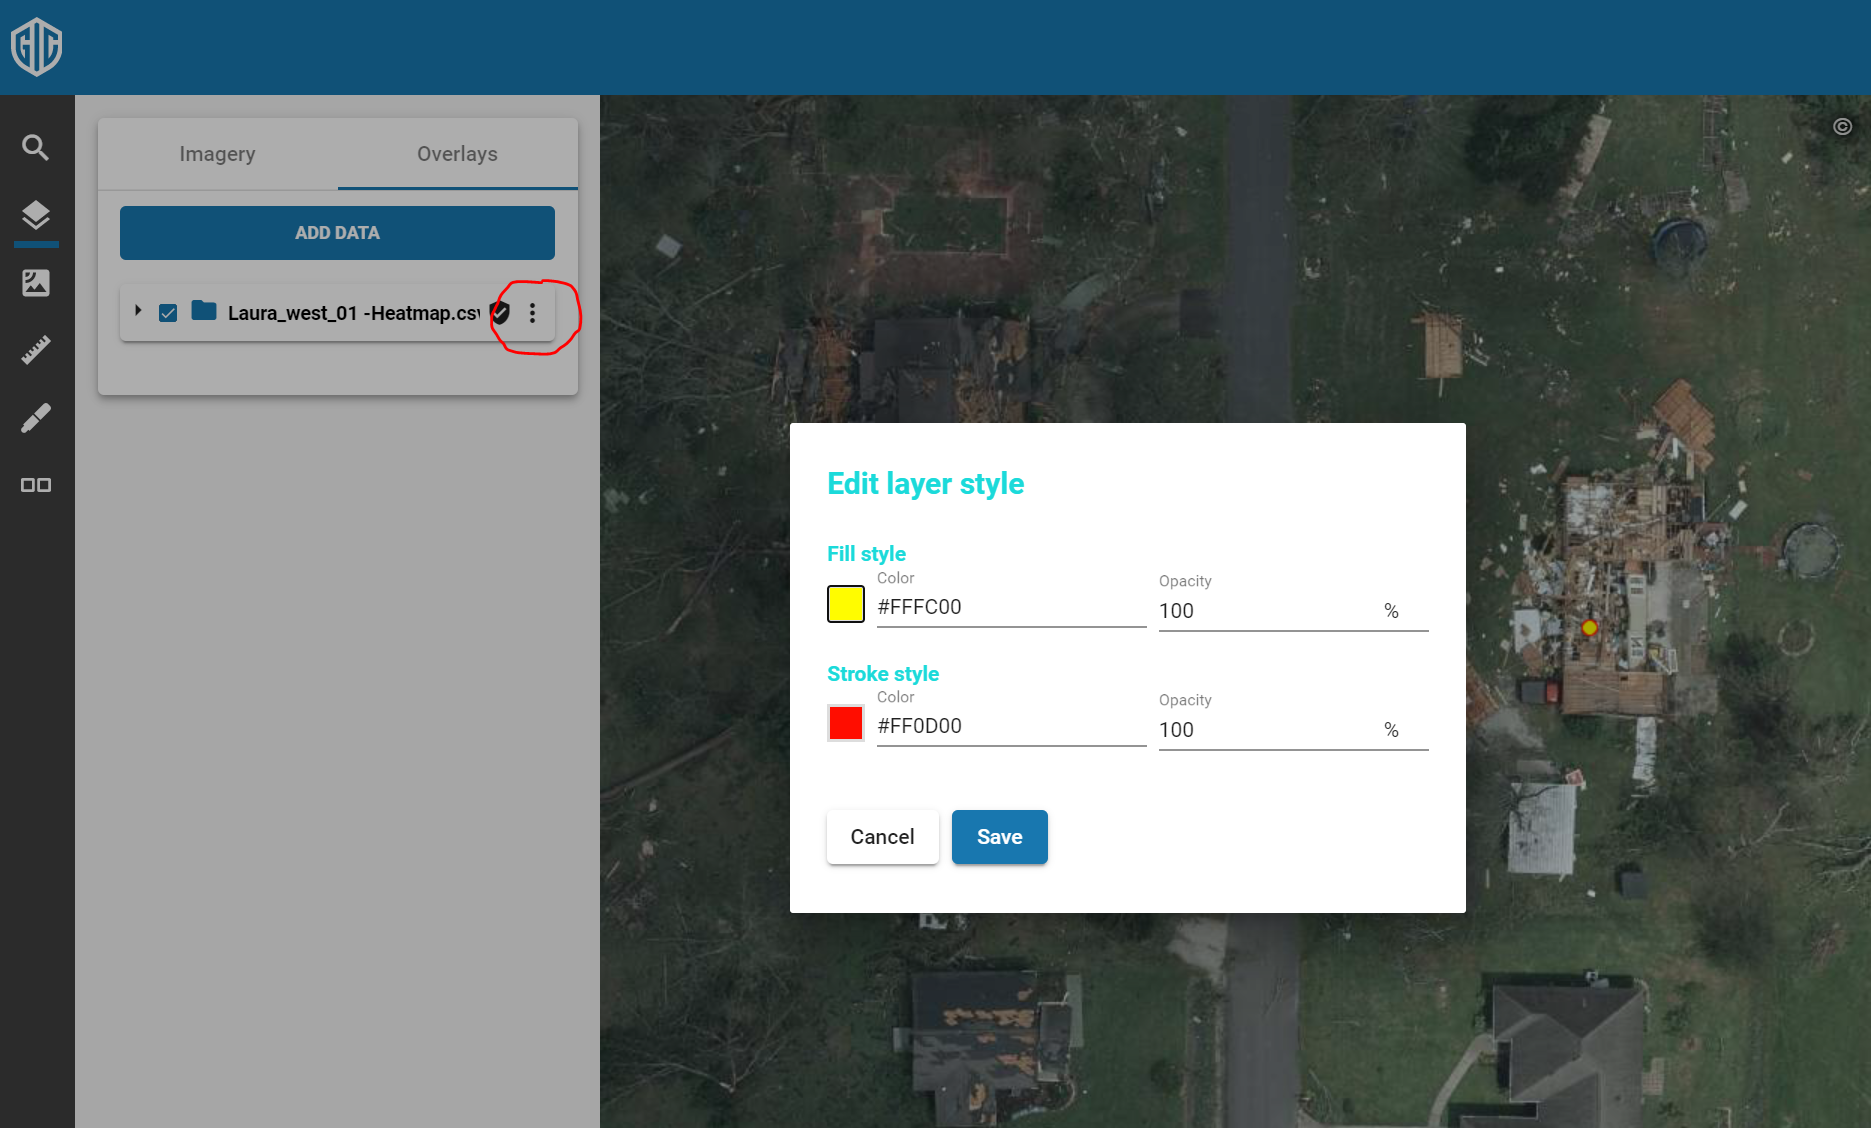Select the ruler measure tool

coord(36,350)
